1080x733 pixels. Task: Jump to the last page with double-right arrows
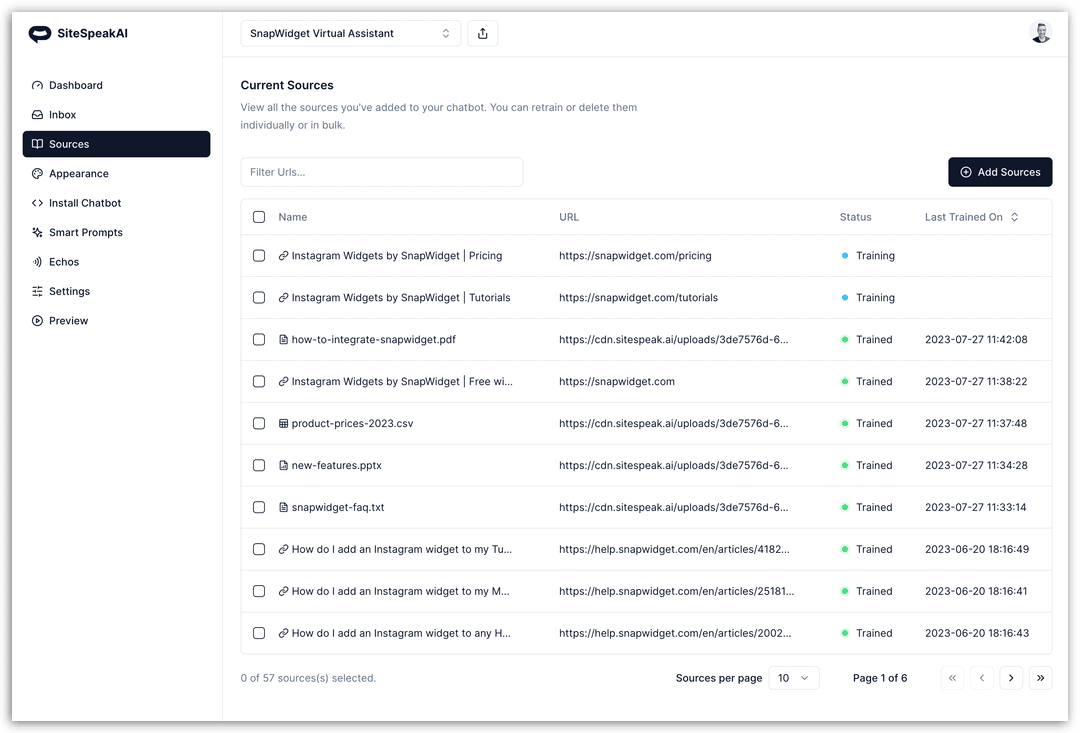pos(1041,678)
